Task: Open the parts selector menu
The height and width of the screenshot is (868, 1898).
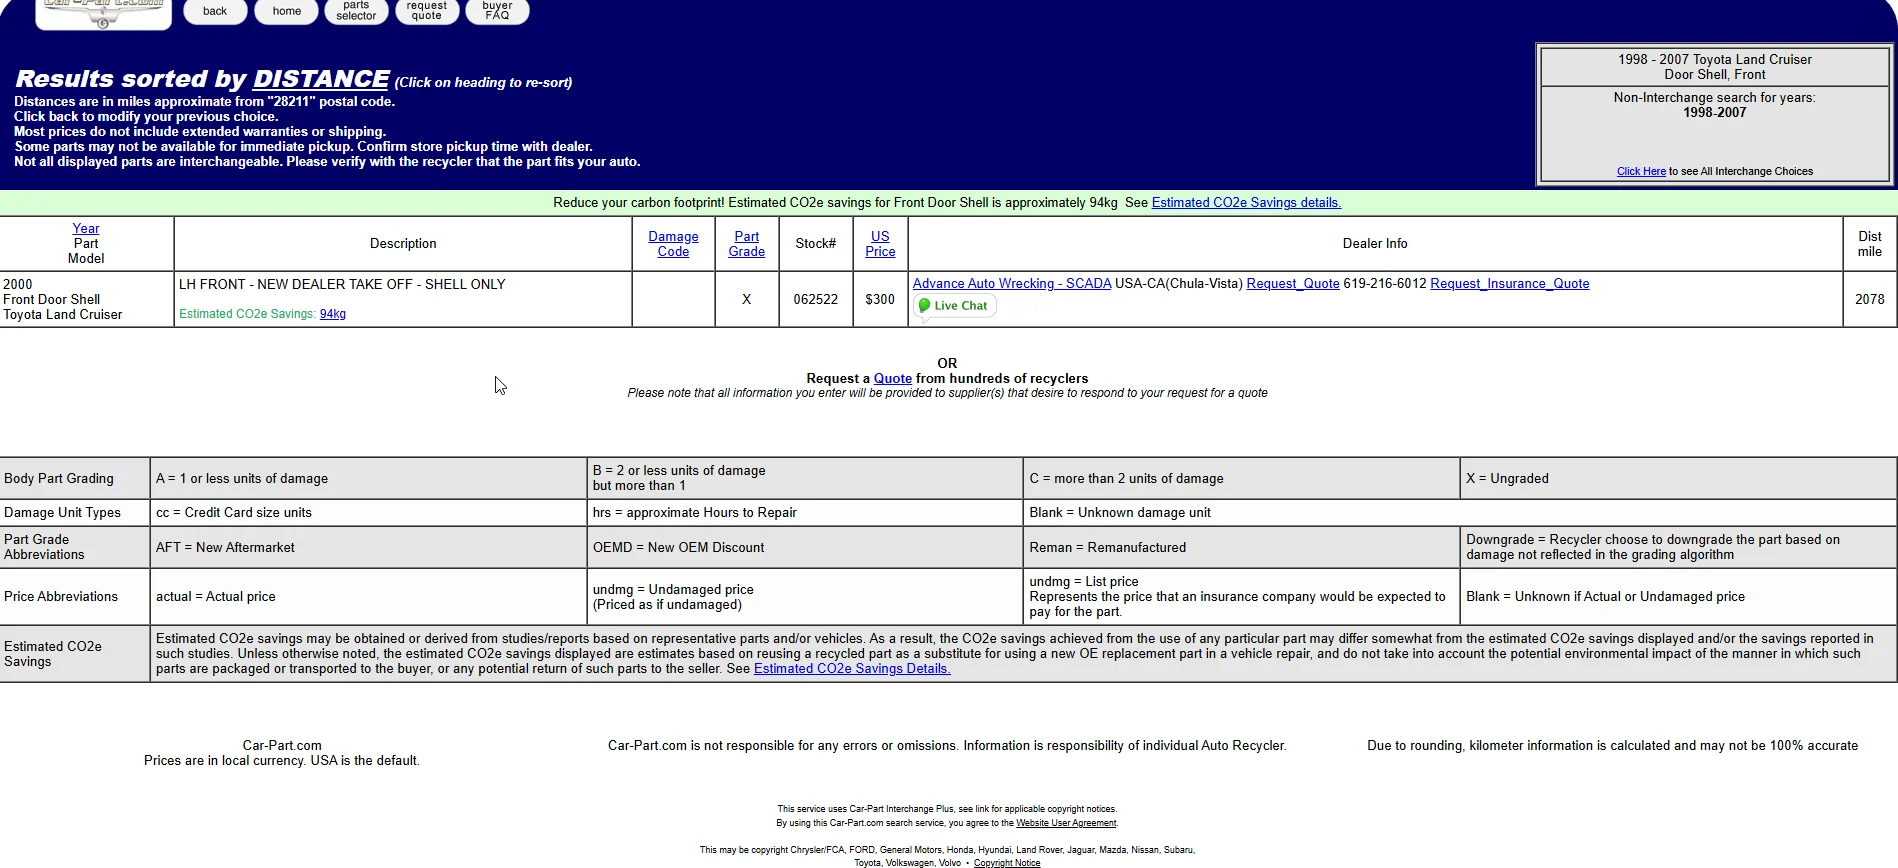Action: click(x=356, y=11)
